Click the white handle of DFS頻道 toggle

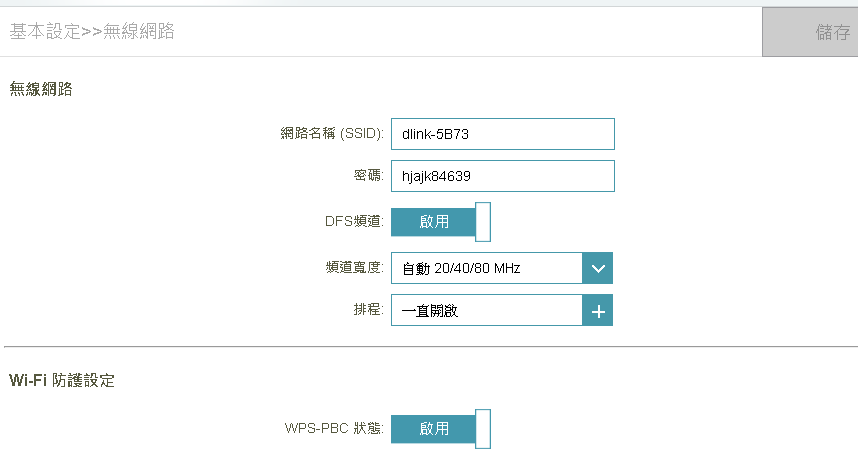coord(483,222)
